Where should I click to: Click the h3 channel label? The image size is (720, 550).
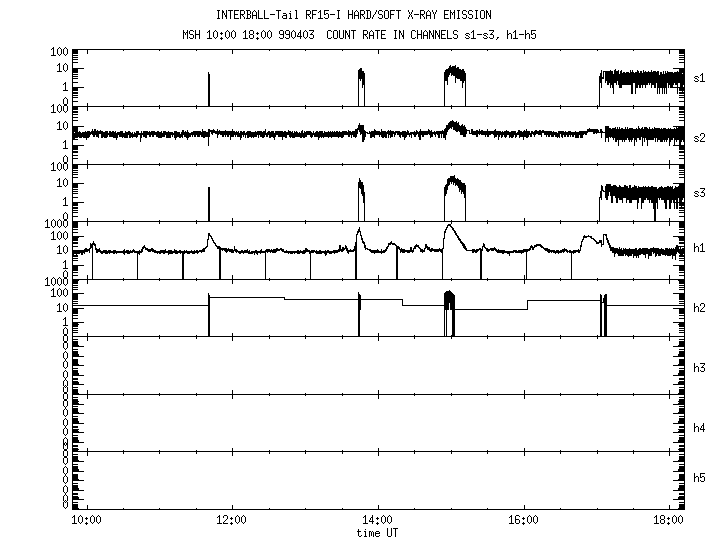coord(701,368)
